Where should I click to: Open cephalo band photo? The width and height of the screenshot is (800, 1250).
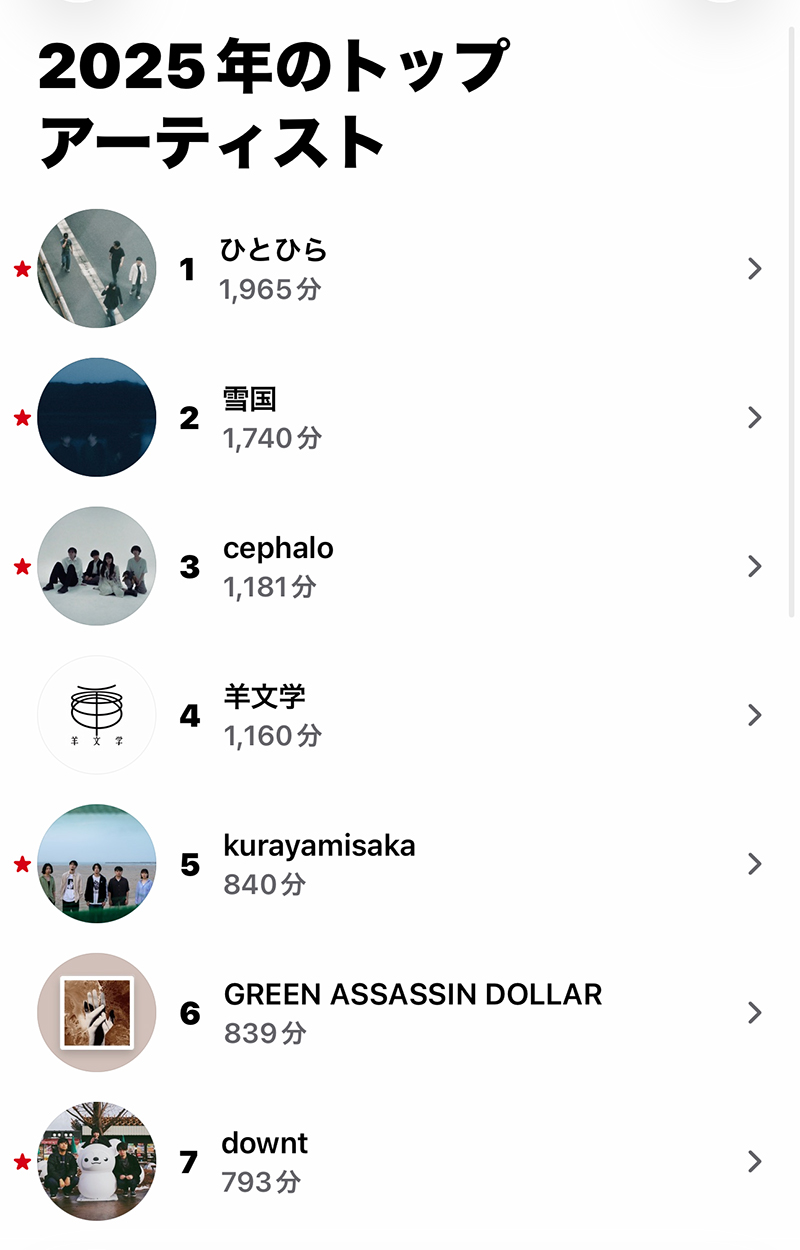tap(97, 566)
